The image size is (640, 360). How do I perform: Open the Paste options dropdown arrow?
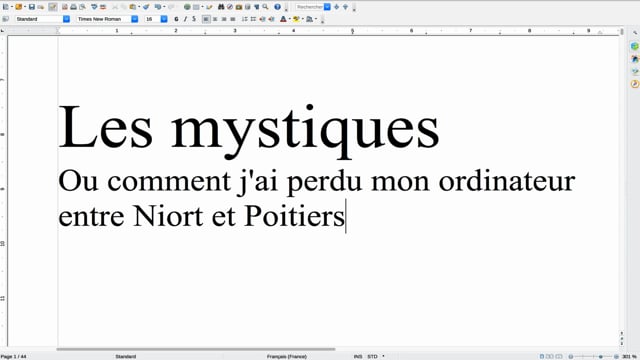point(139,7)
